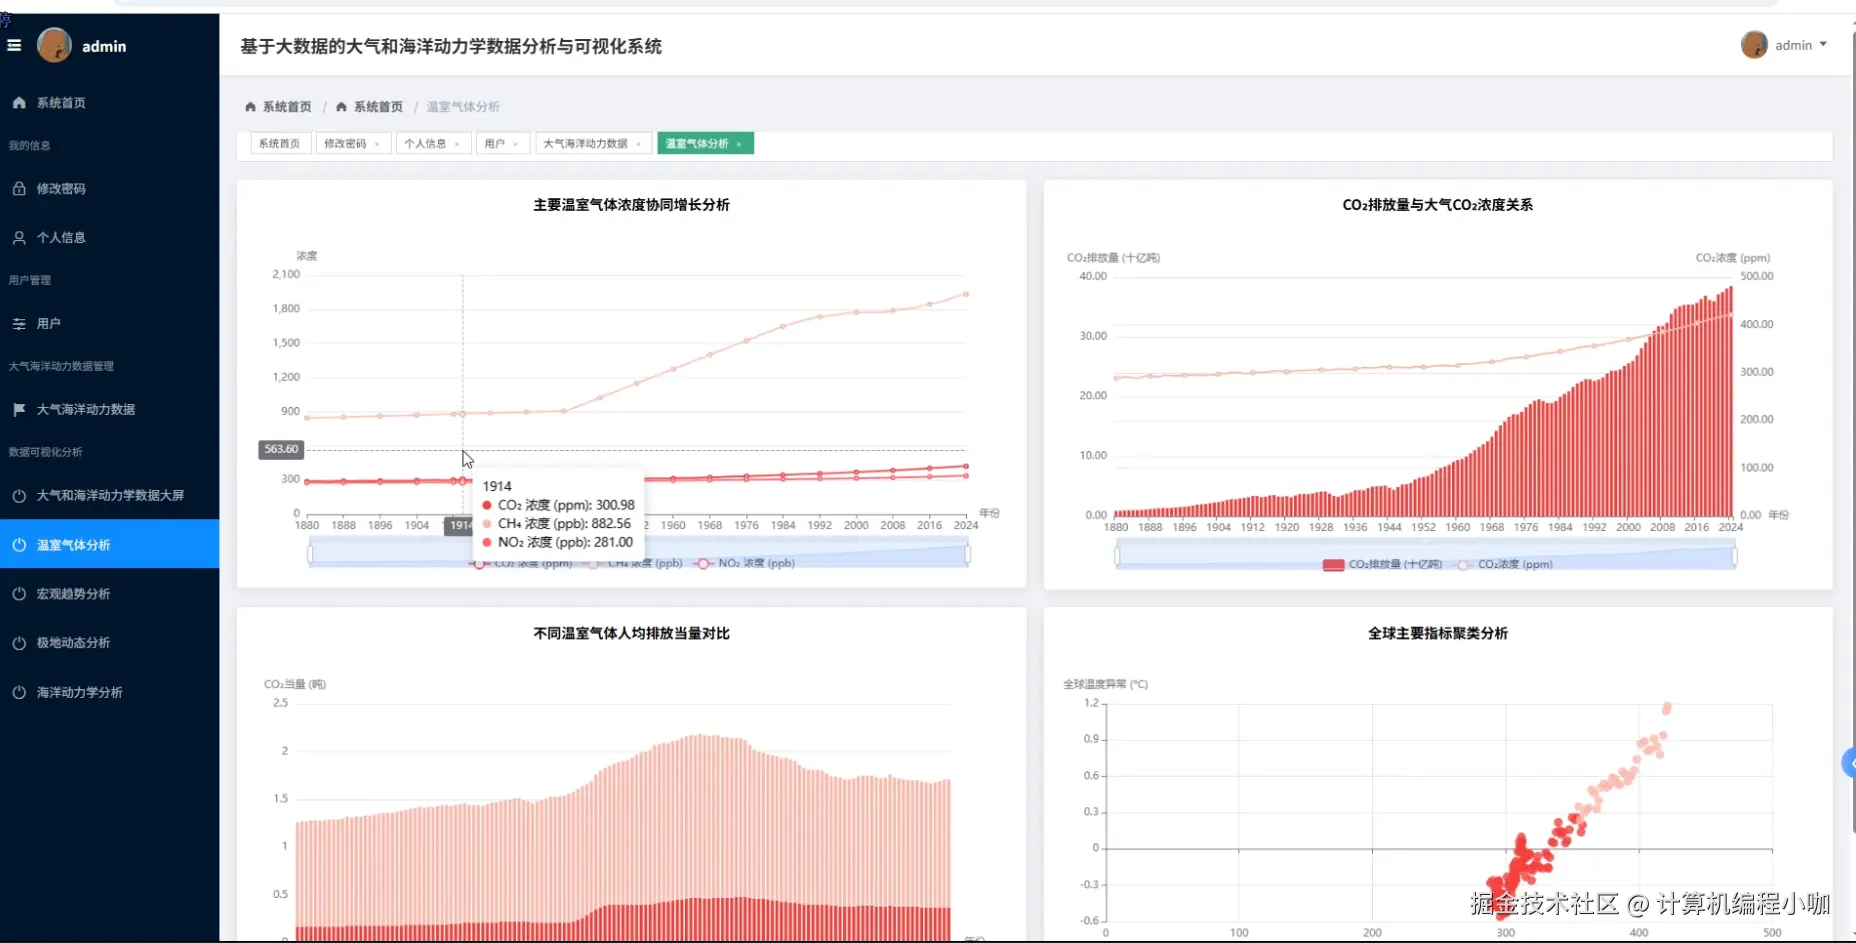
Task: Open the admin dropdown arrow at top right
Action: pos(1823,45)
